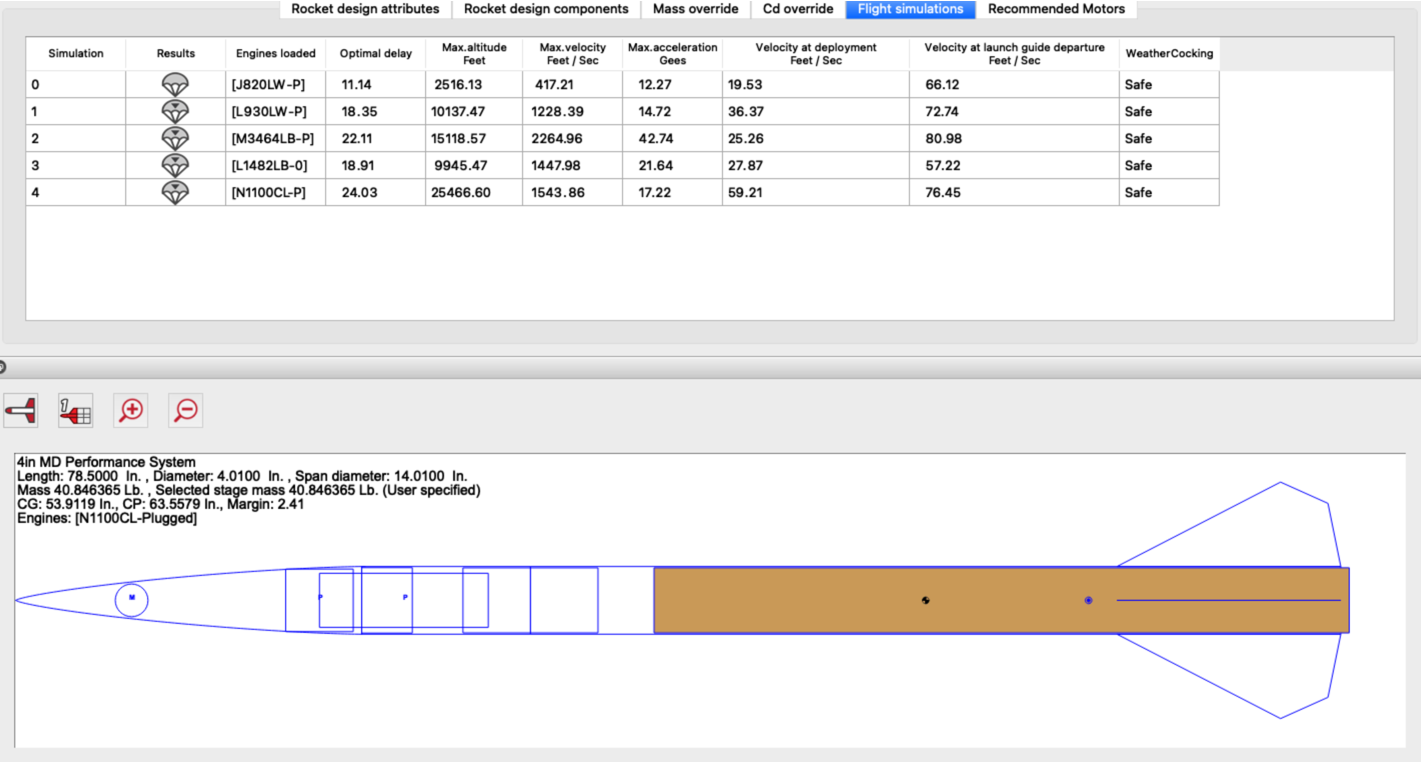
Task: Click the Engines loaded column header
Action: click(x=276, y=54)
